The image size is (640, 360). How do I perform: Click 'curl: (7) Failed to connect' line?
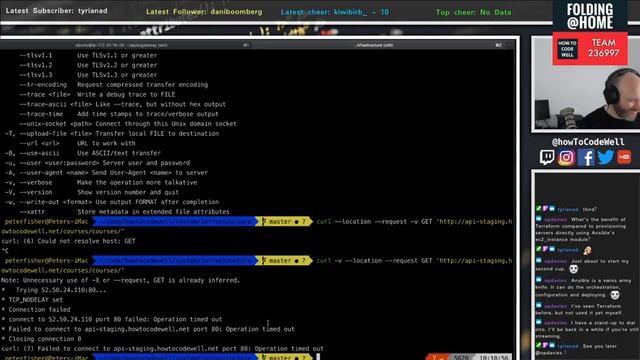click(x=162, y=349)
